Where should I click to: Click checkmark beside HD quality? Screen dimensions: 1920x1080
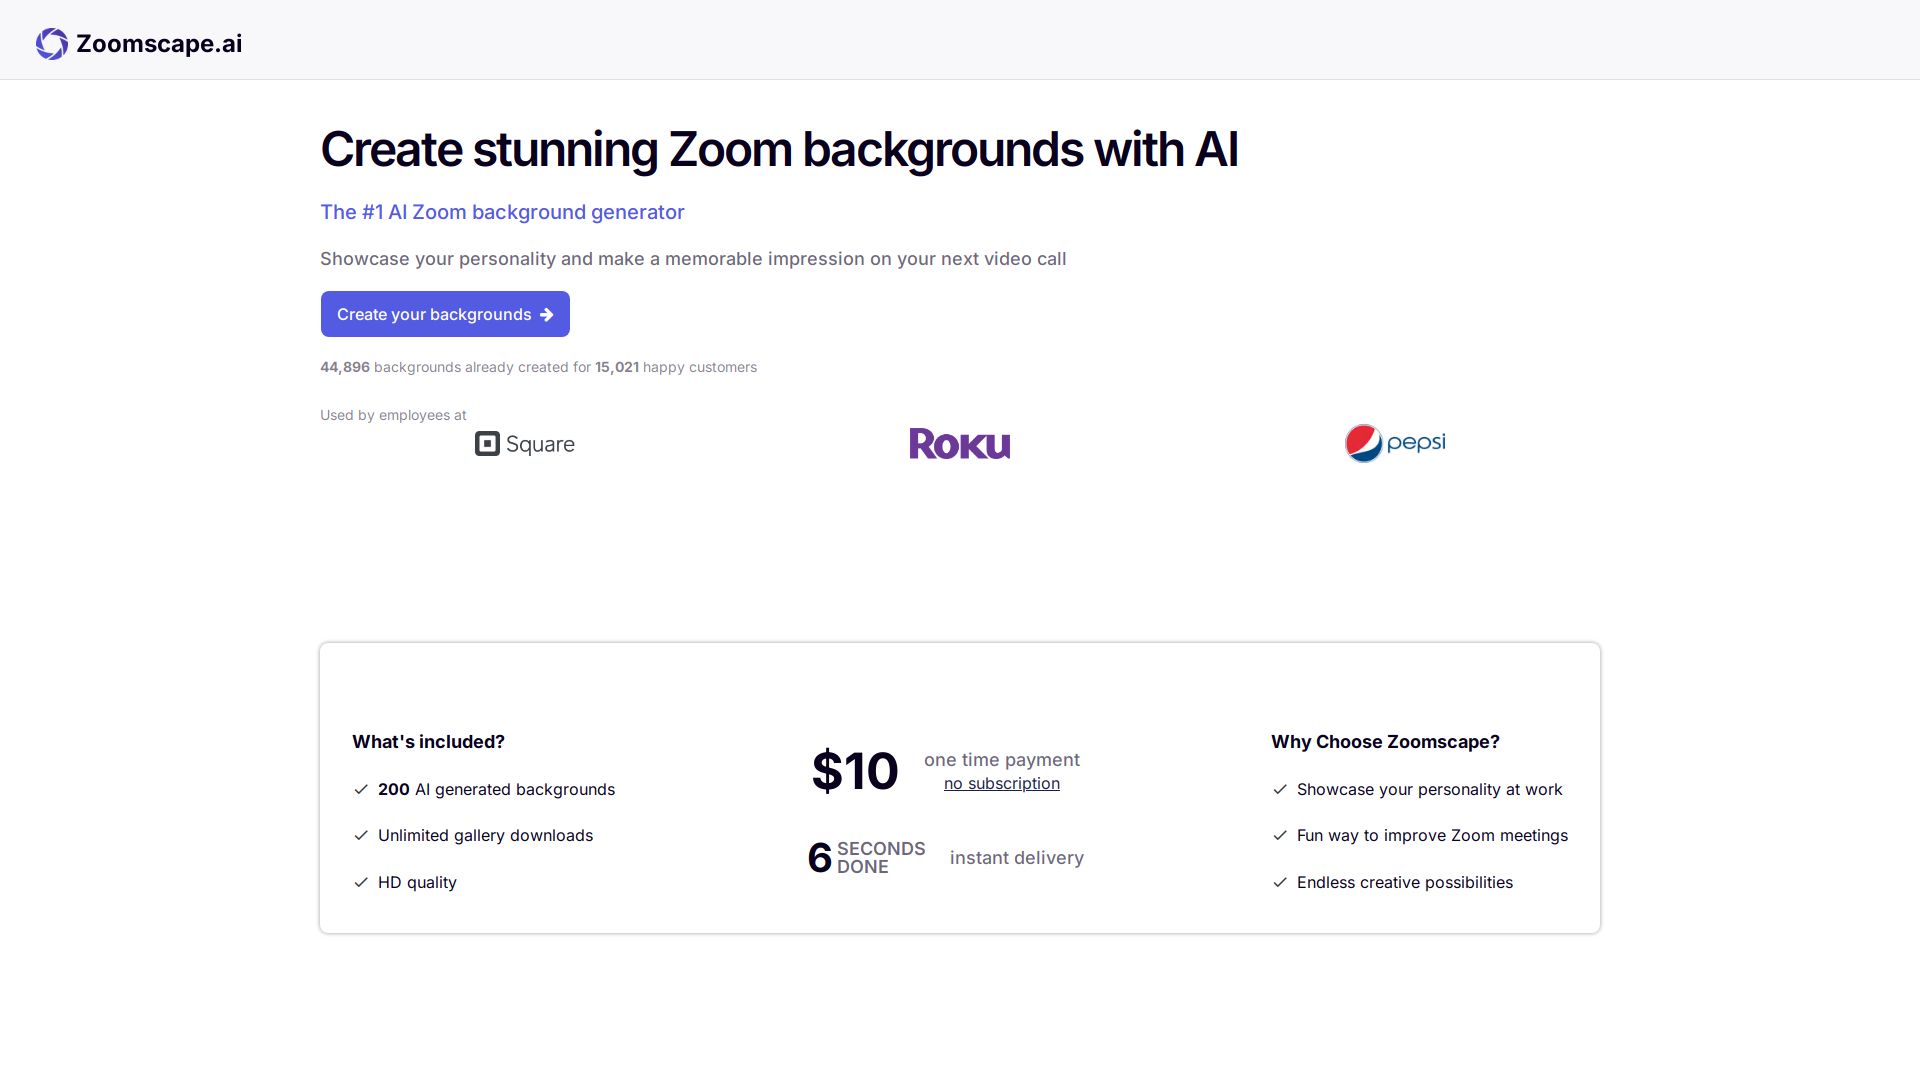point(361,883)
